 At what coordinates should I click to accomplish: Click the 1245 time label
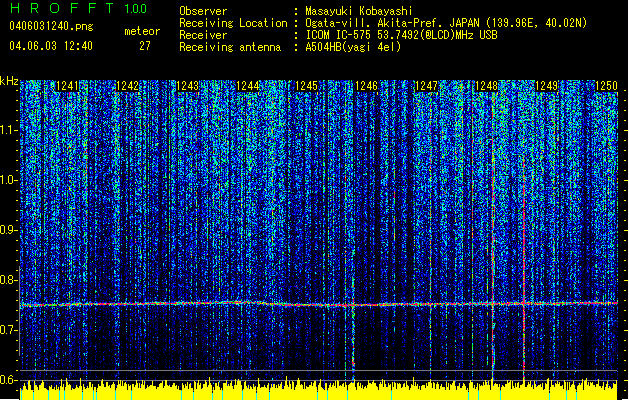coord(307,87)
